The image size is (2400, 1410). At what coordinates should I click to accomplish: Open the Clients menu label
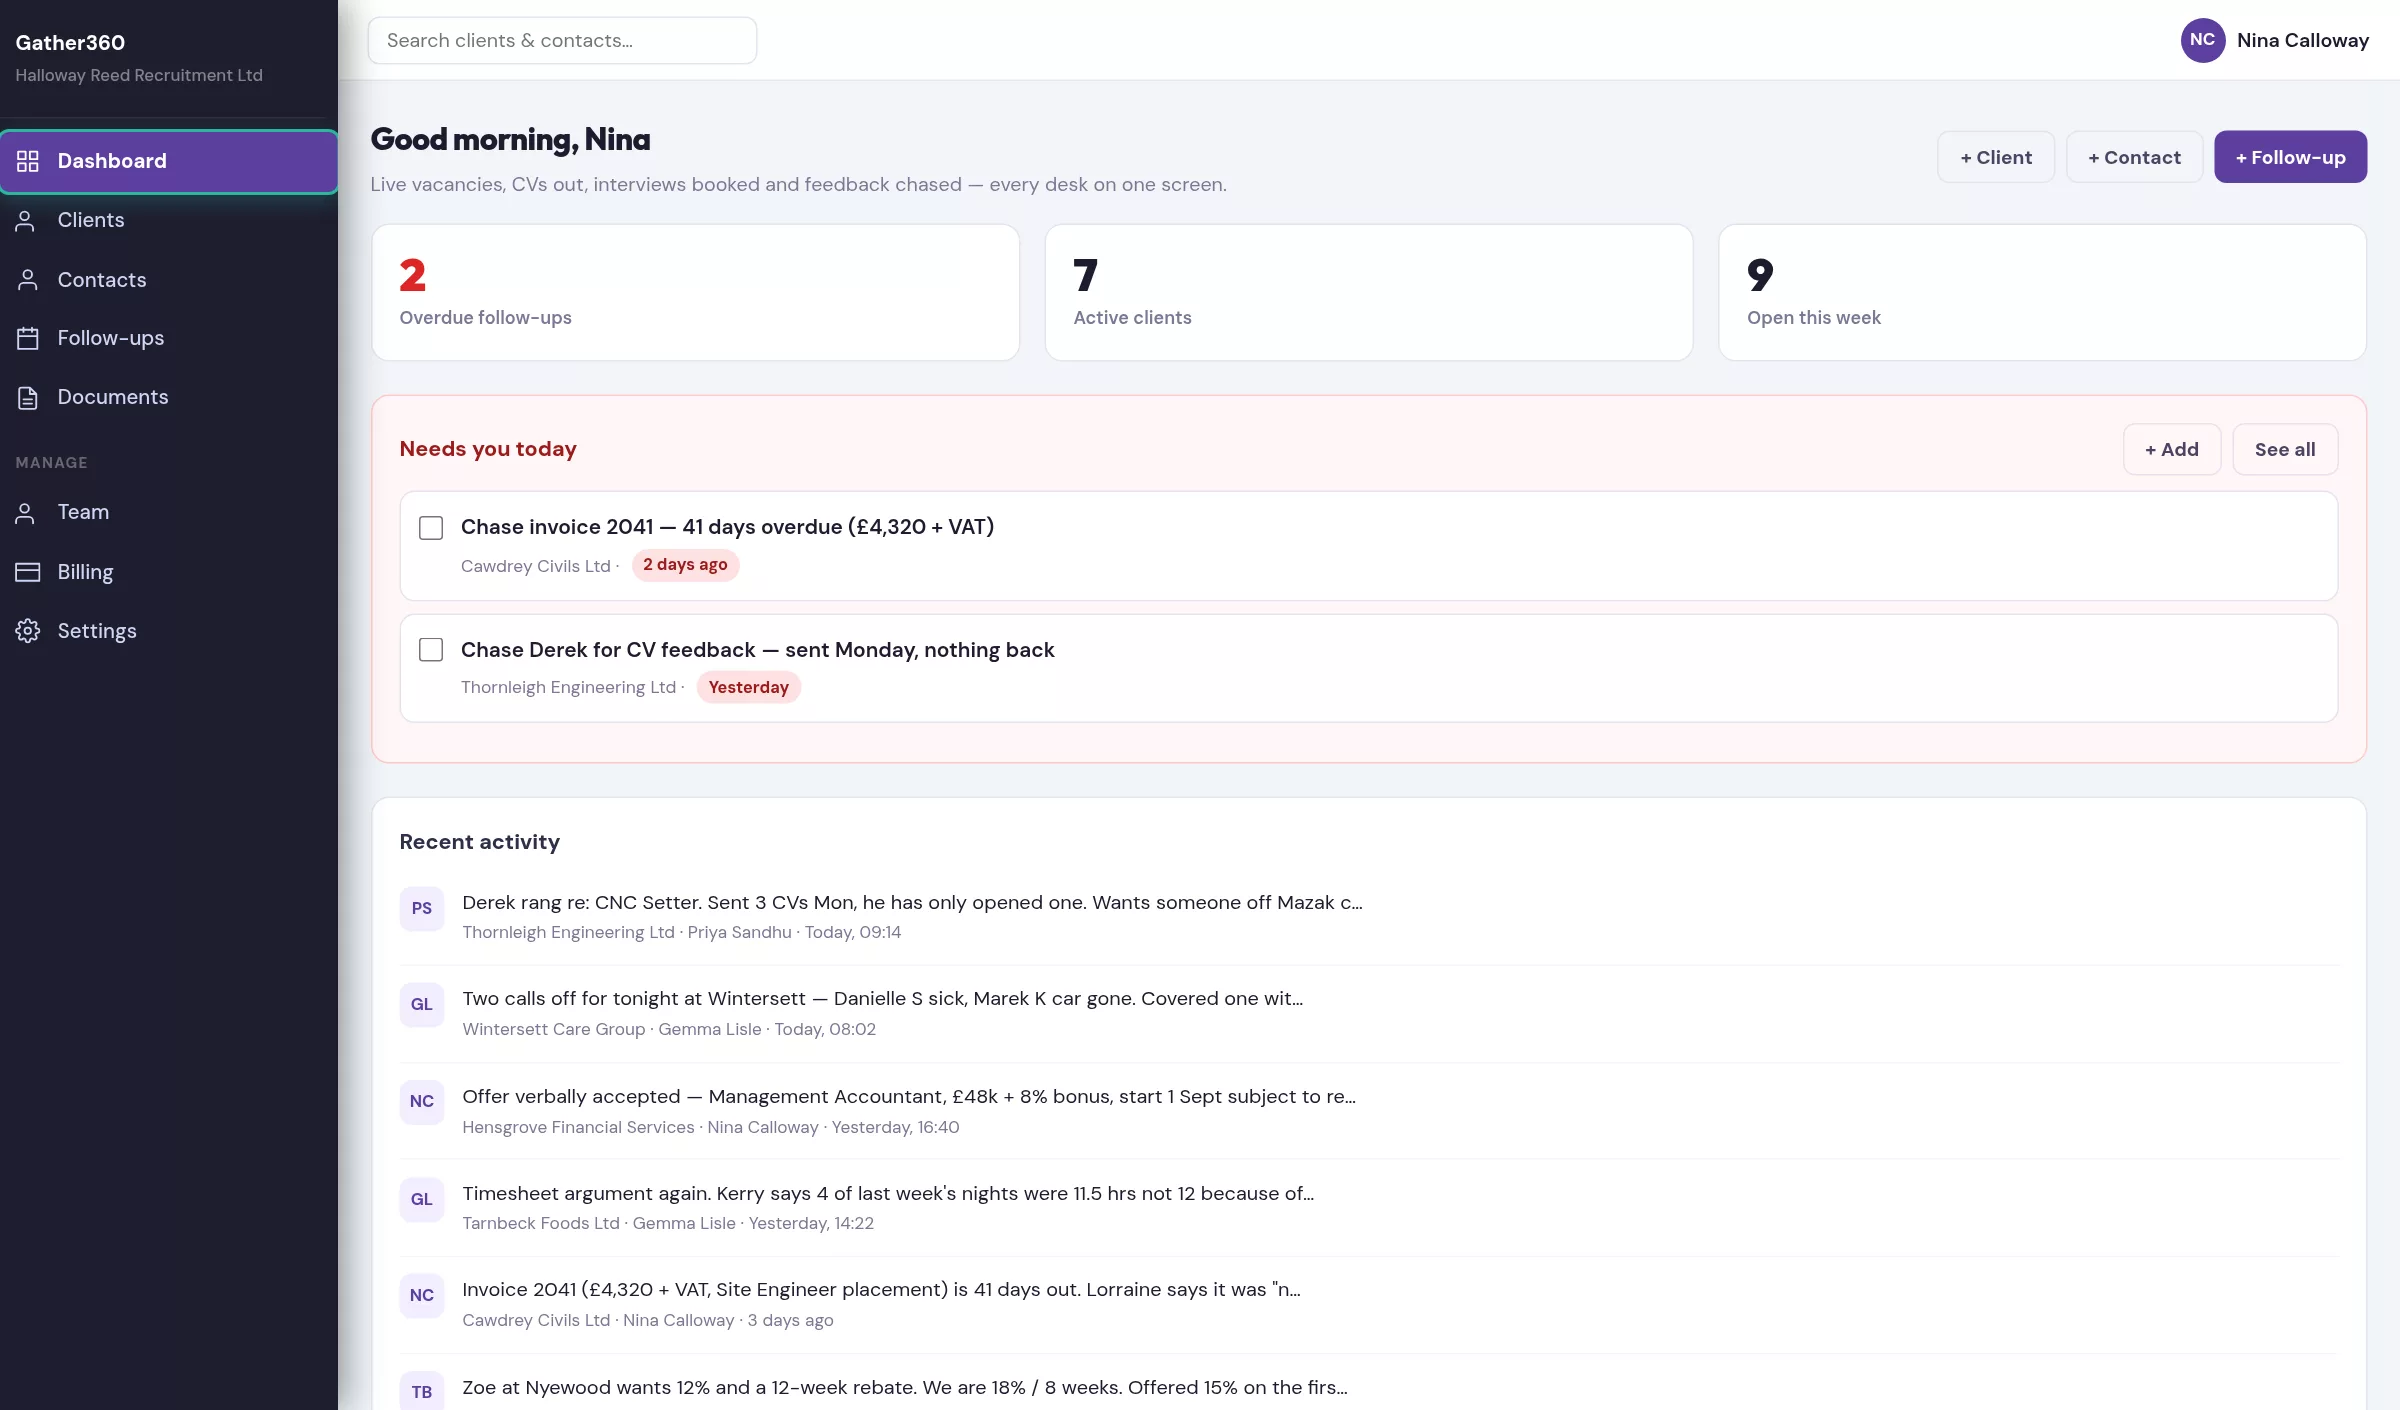pos(91,220)
